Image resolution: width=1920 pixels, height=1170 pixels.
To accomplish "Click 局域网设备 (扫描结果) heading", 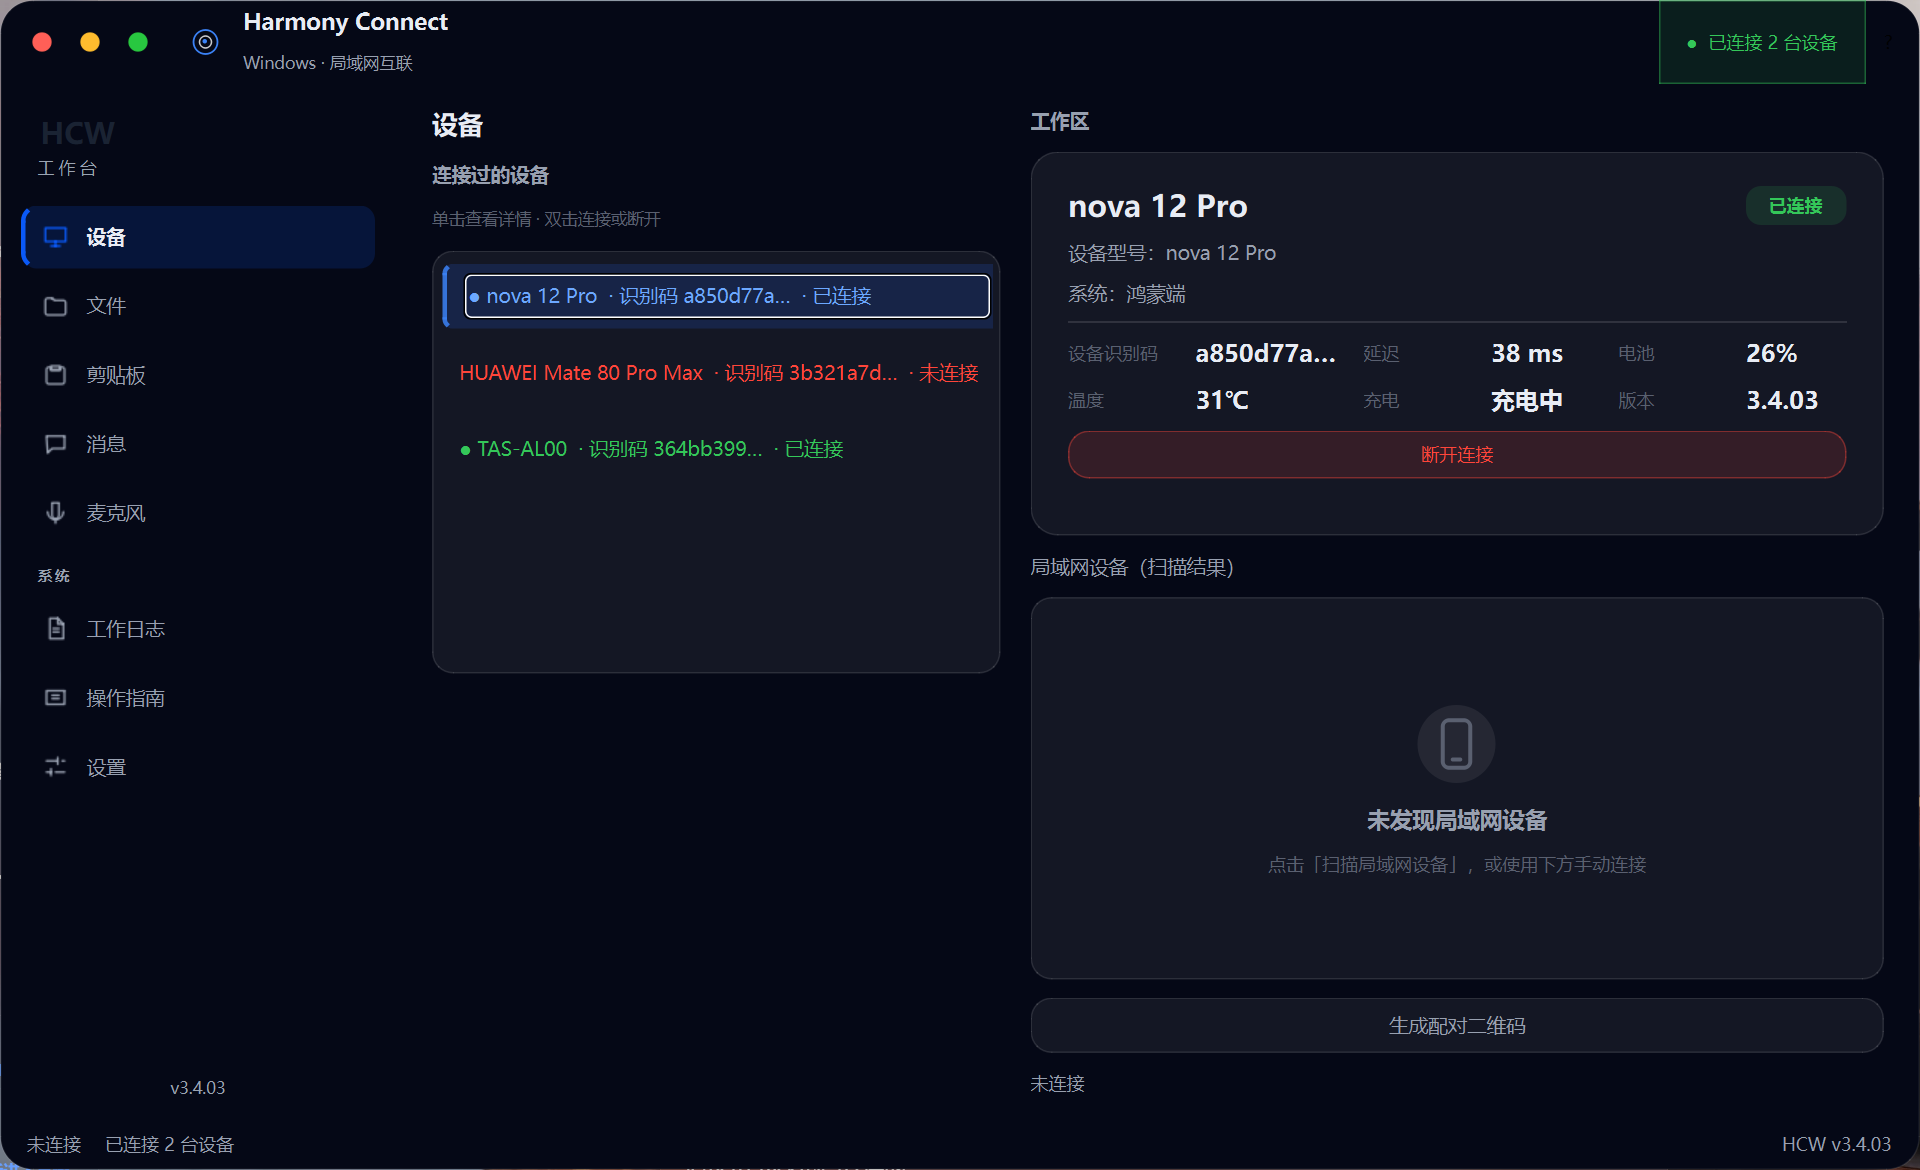I will pyautogui.click(x=1132, y=567).
